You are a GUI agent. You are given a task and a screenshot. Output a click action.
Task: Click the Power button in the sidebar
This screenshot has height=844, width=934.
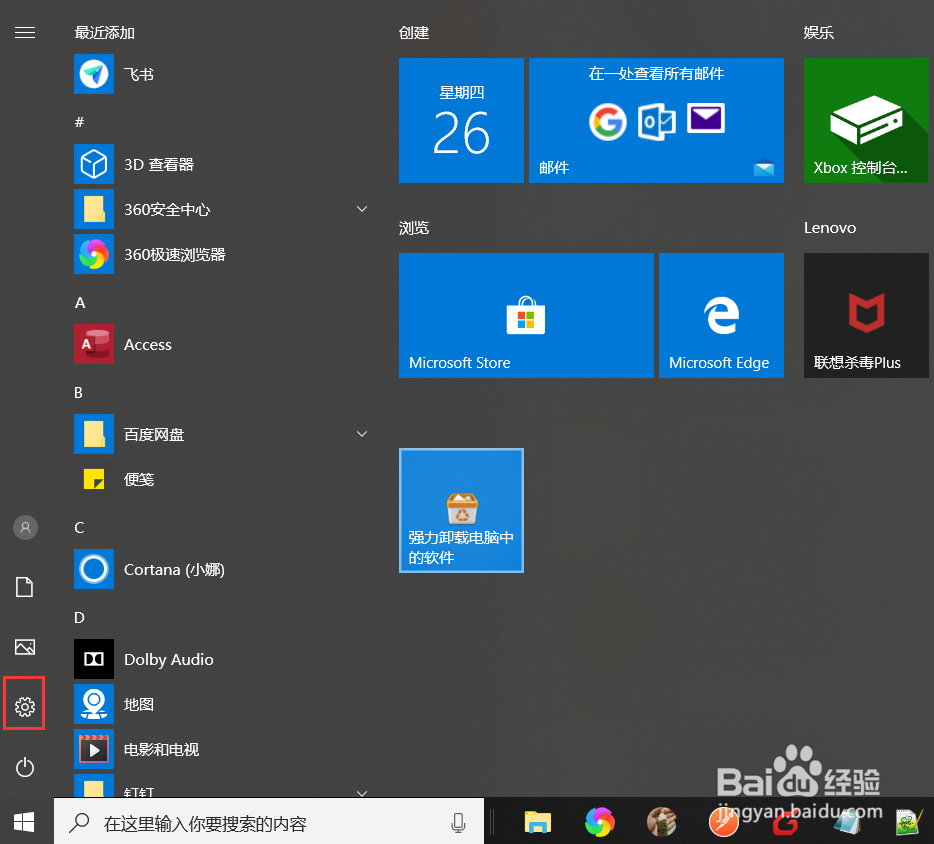coord(24,767)
